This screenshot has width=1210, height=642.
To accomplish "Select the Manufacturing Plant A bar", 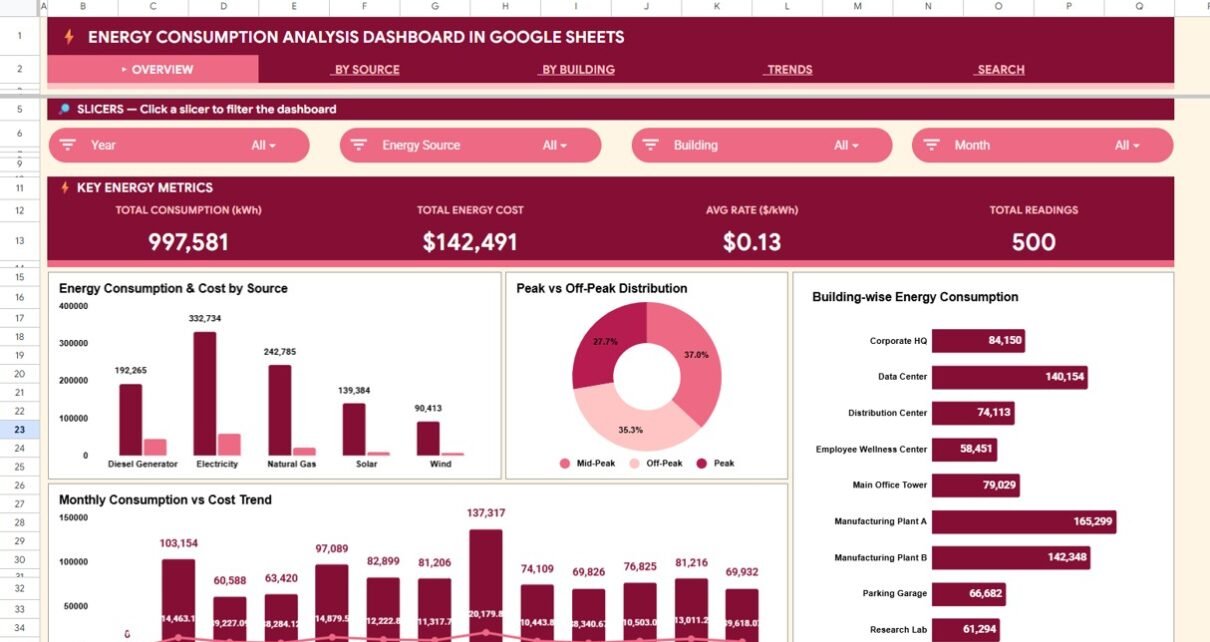I will pyautogui.click(x=1023, y=521).
